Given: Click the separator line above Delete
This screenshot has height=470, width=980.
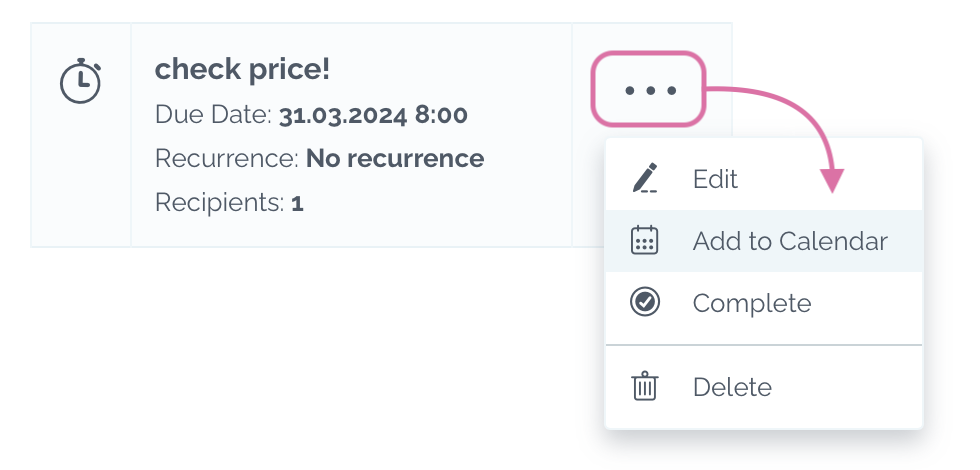Looking at the screenshot, I should (764, 344).
